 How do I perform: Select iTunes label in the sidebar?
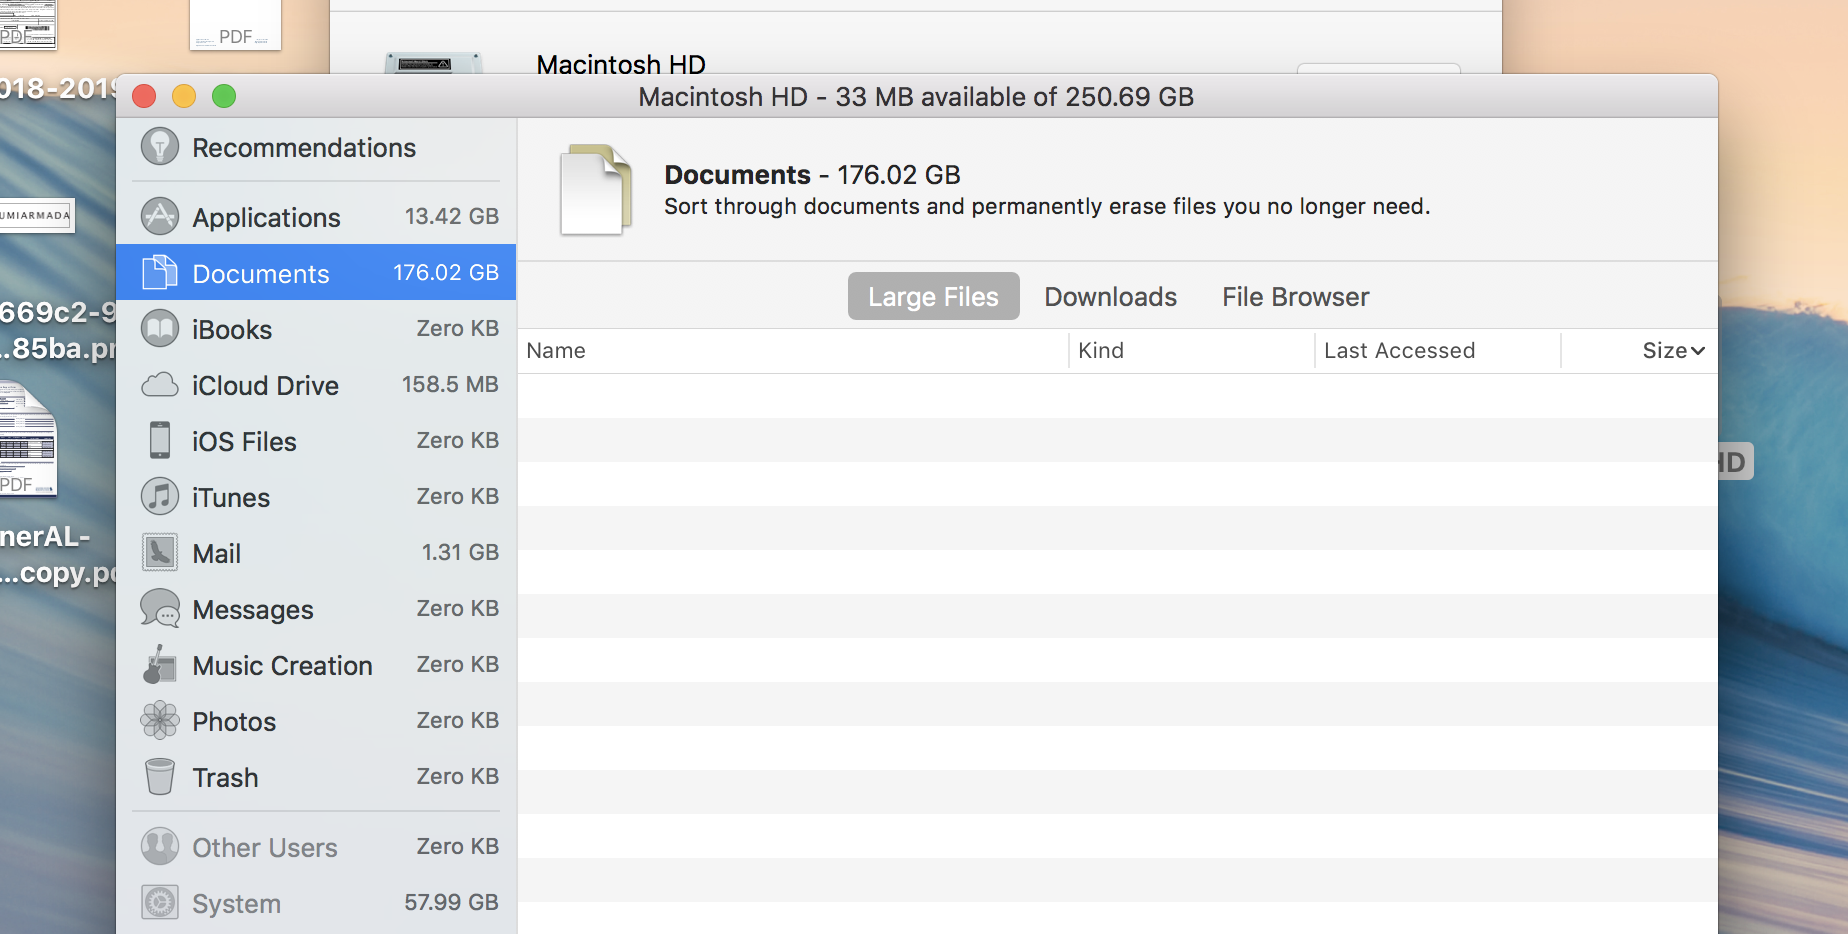coord(231,497)
